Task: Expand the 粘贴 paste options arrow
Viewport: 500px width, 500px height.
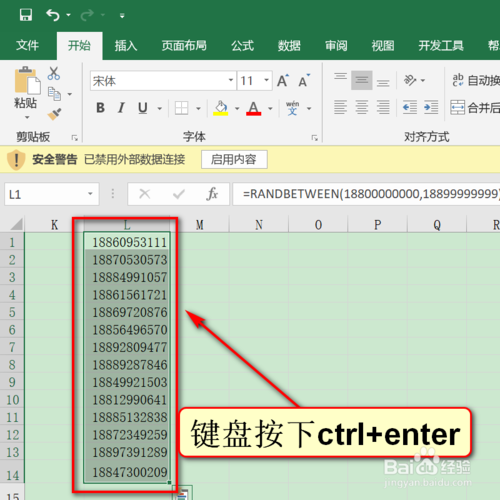Action: click(27, 117)
